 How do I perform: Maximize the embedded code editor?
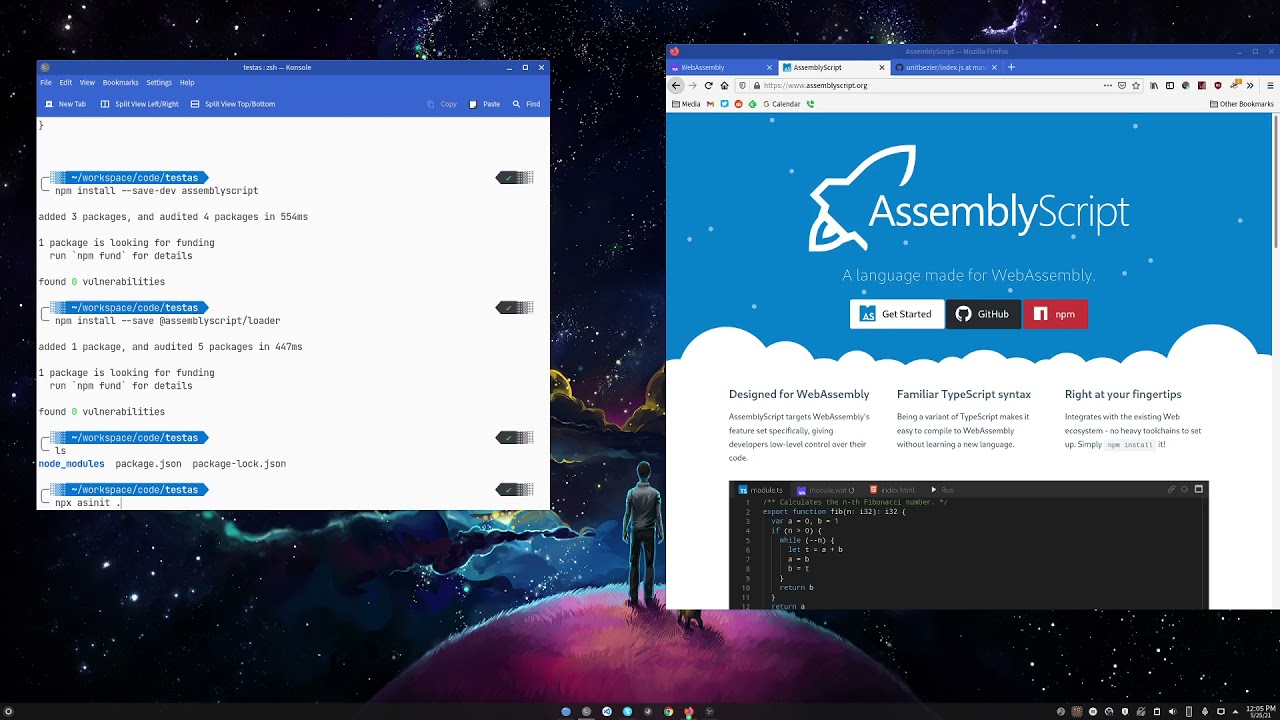click(1199, 490)
